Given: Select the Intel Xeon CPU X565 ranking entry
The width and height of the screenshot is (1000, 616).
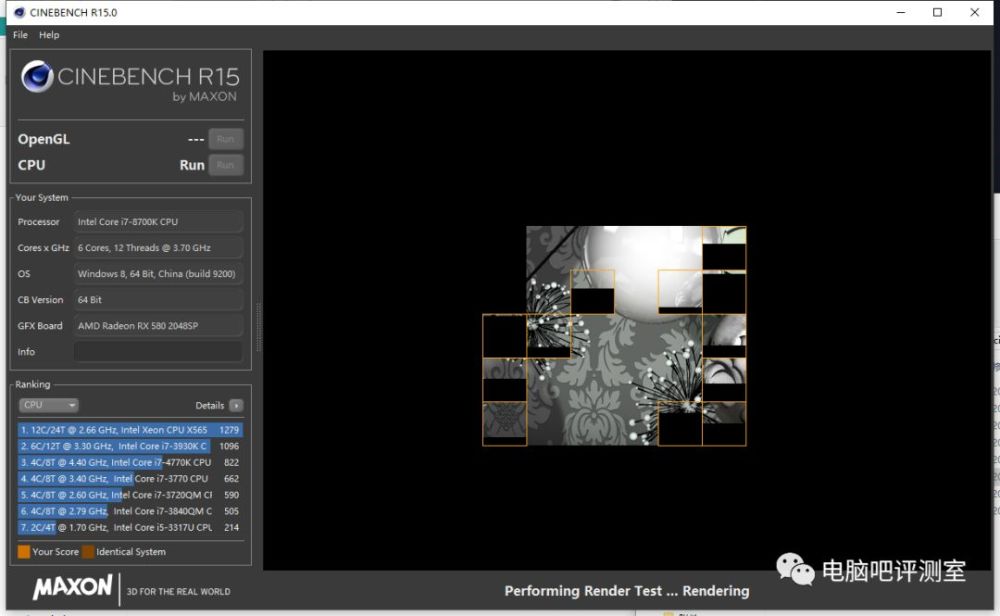Looking at the screenshot, I should 130,430.
